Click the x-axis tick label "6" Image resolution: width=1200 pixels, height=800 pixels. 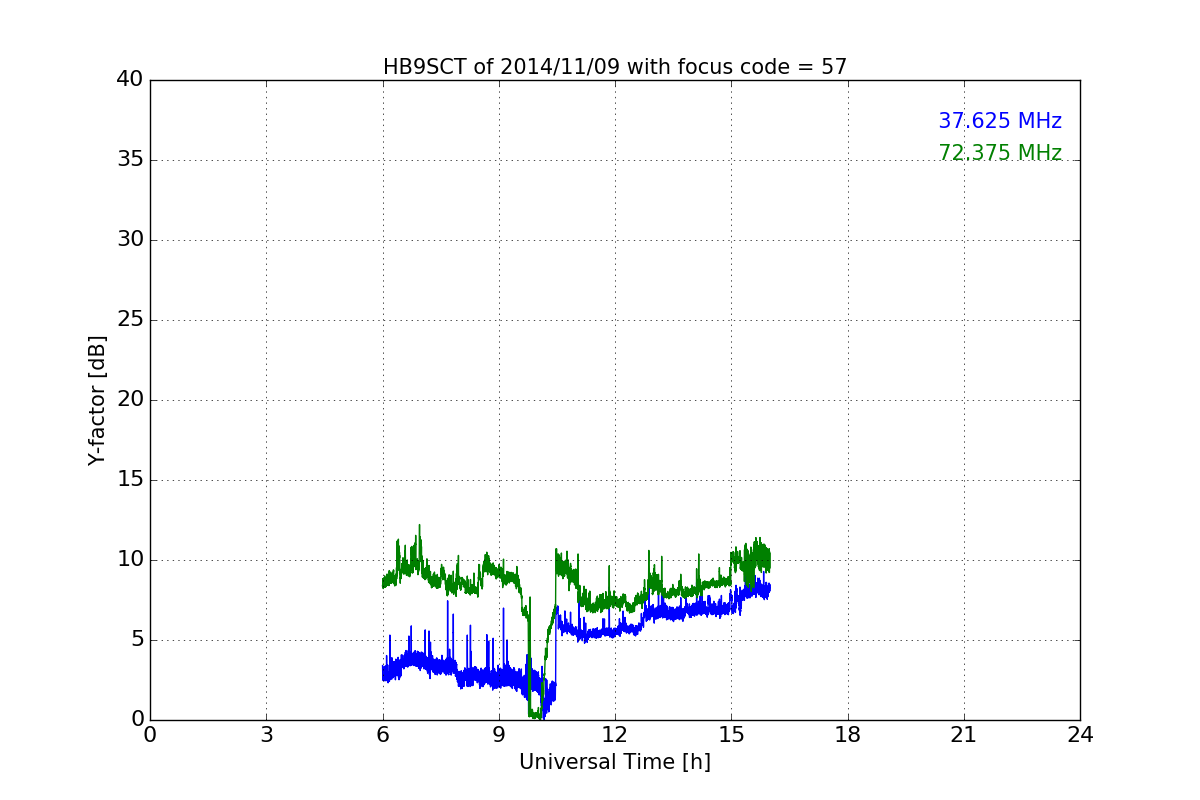tap(383, 735)
